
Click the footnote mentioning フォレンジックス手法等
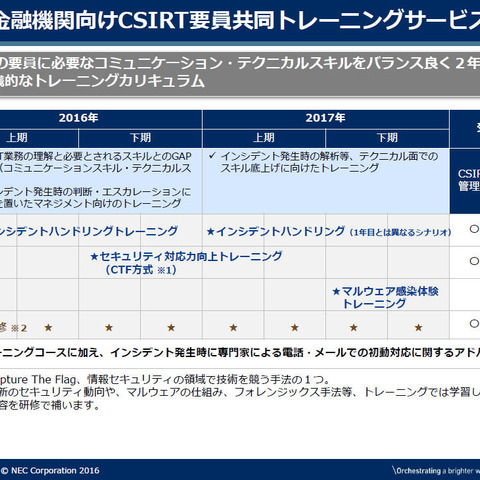240,392
